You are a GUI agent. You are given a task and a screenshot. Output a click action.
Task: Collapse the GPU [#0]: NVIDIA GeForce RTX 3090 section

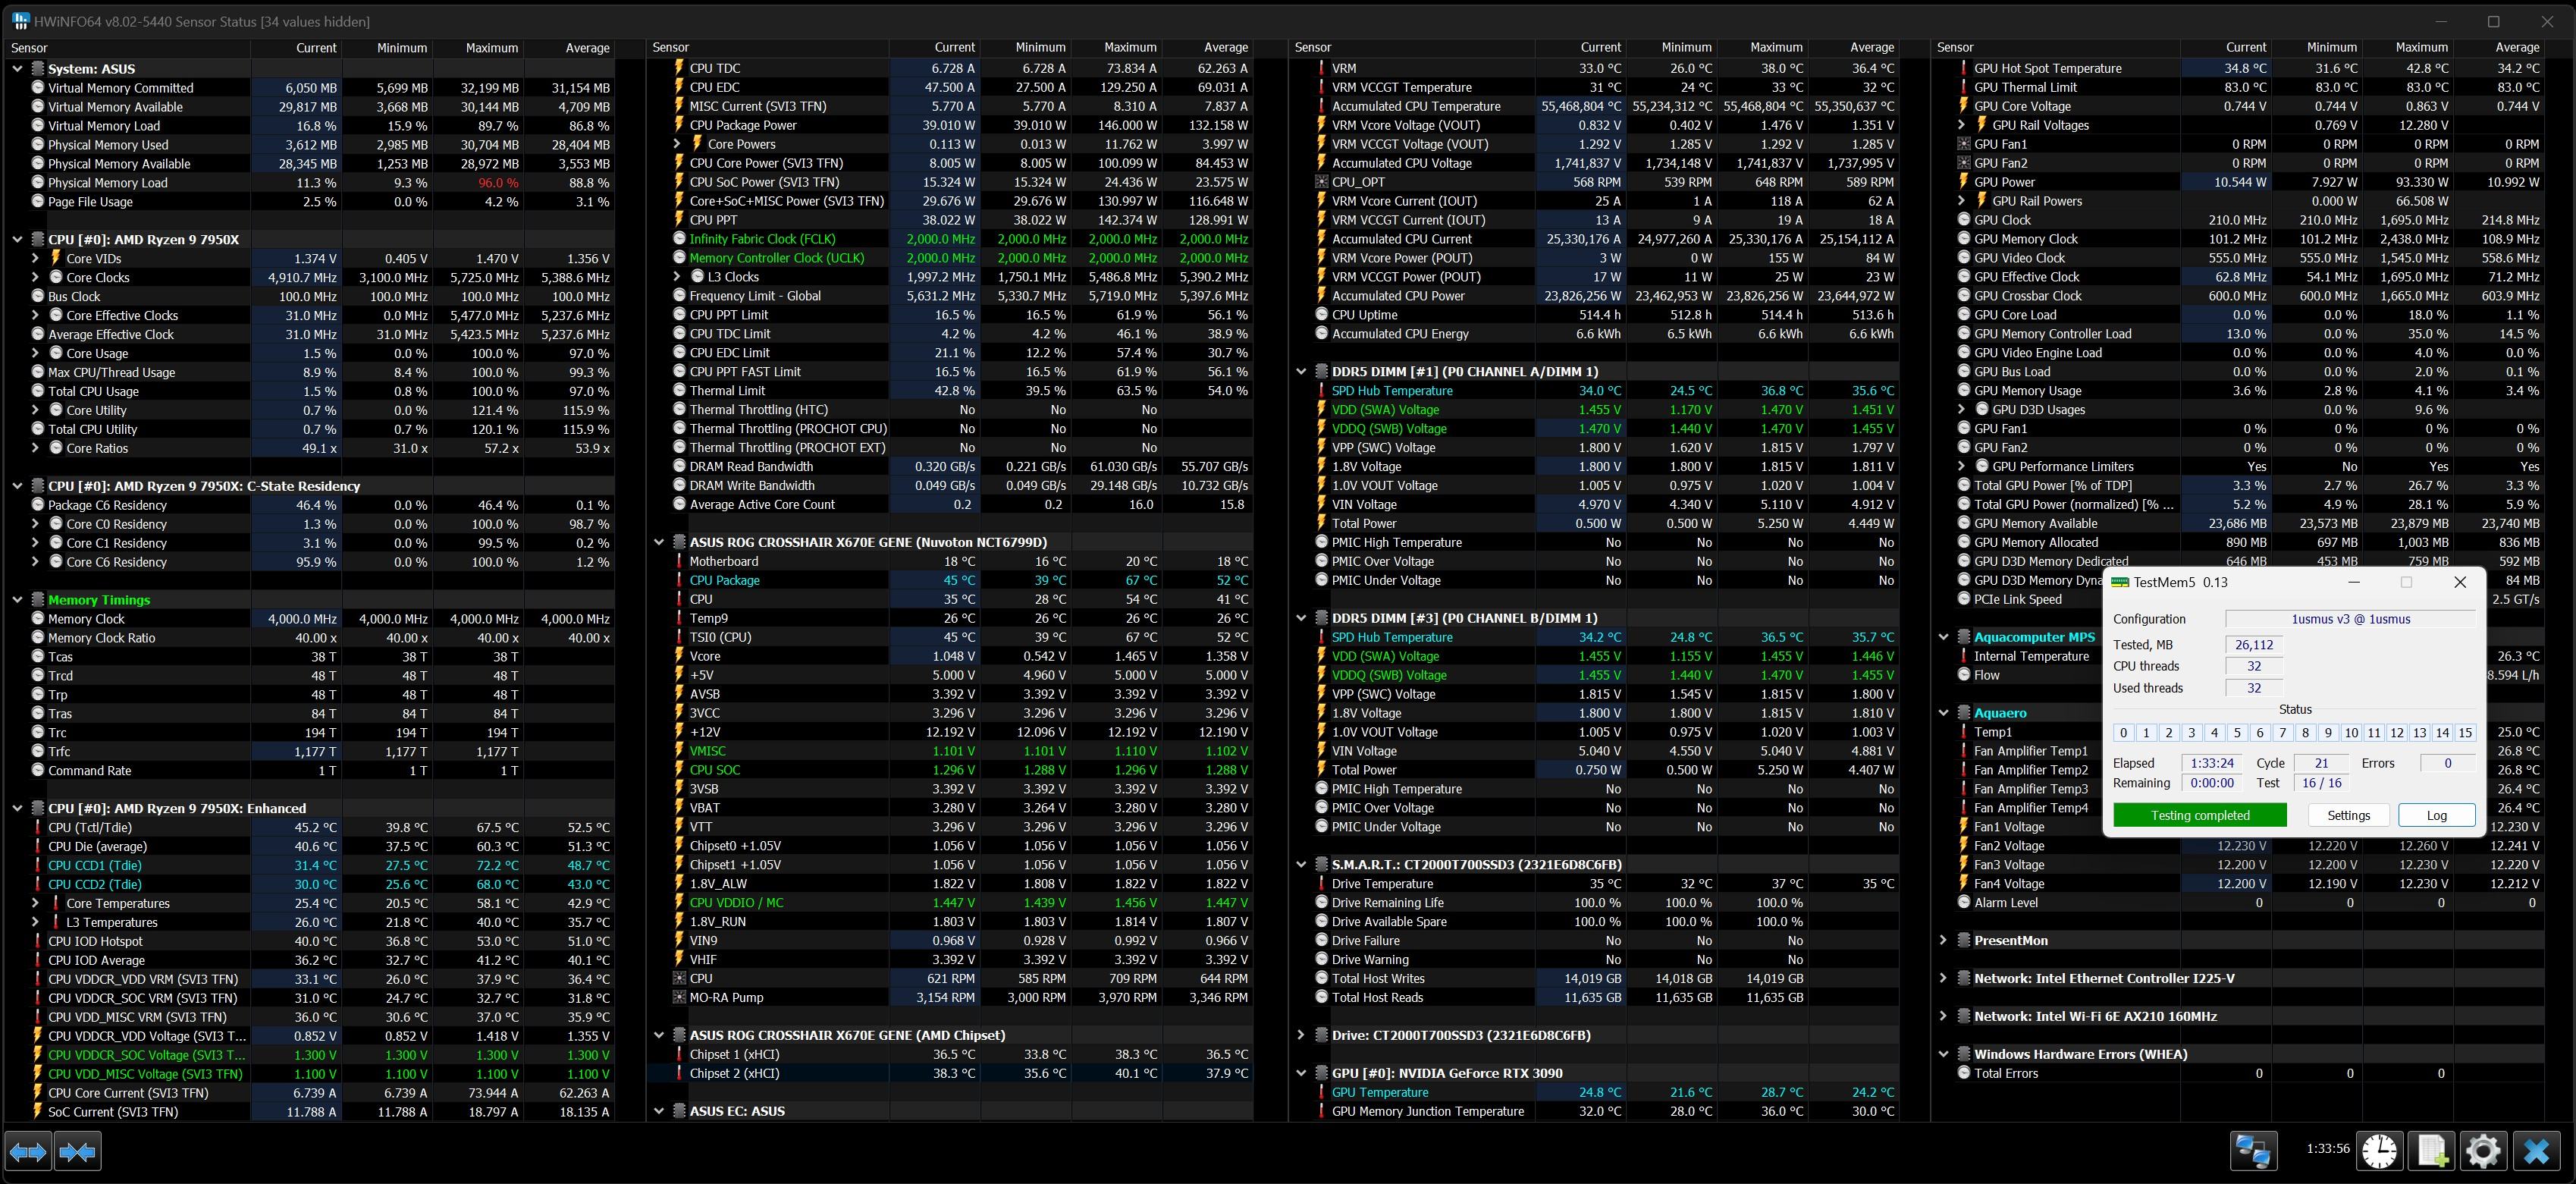pos(1301,1073)
